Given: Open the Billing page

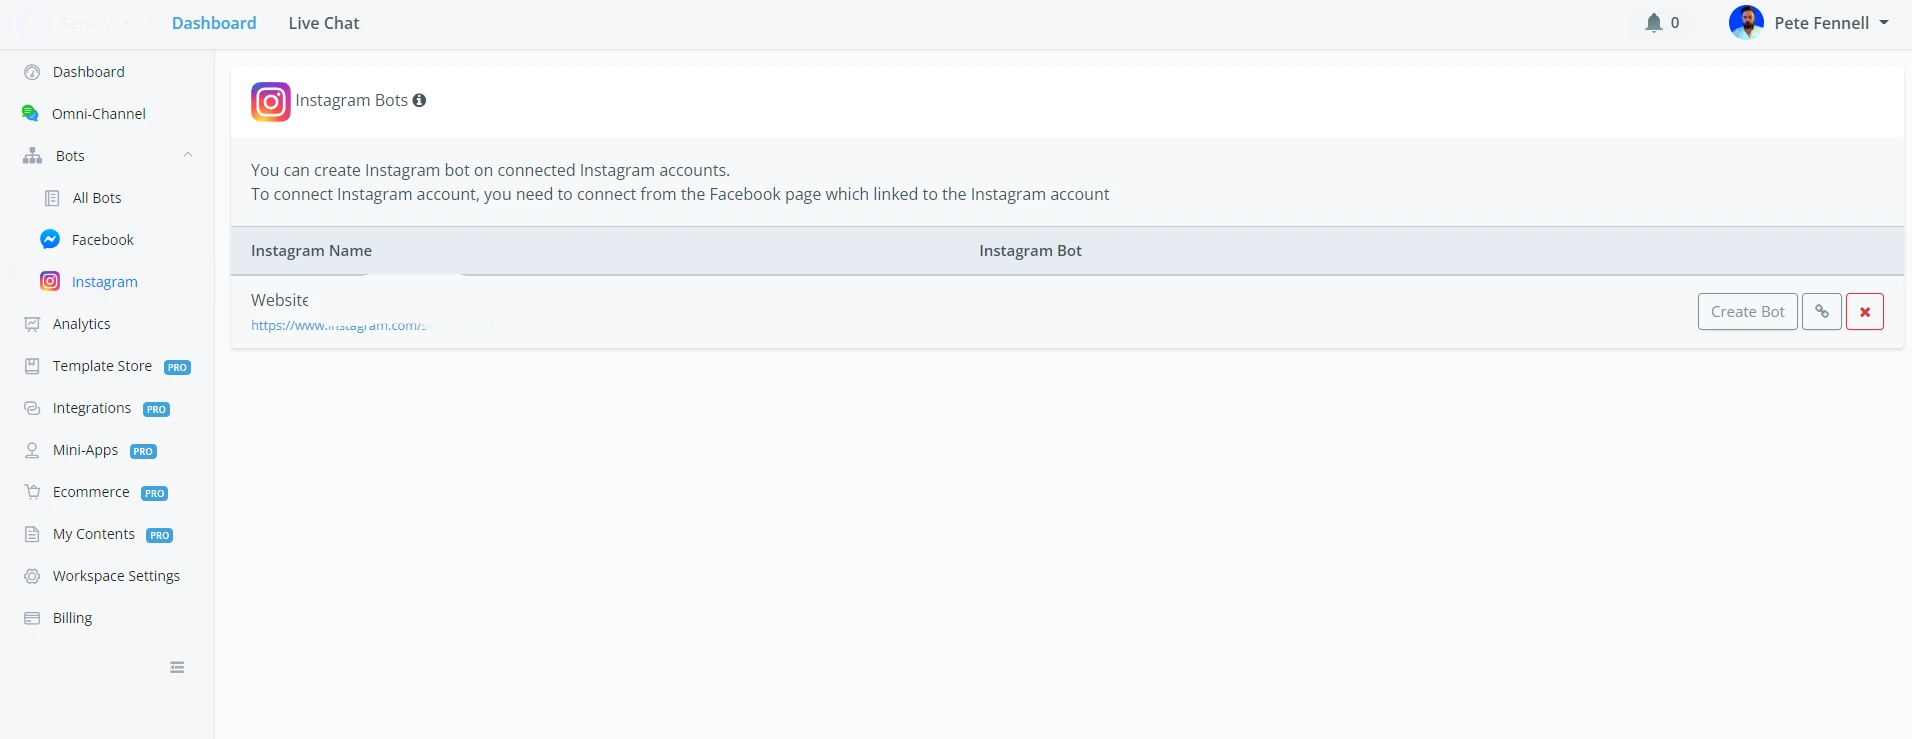Looking at the screenshot, I should pyautogui.click(x=72, y=618).
